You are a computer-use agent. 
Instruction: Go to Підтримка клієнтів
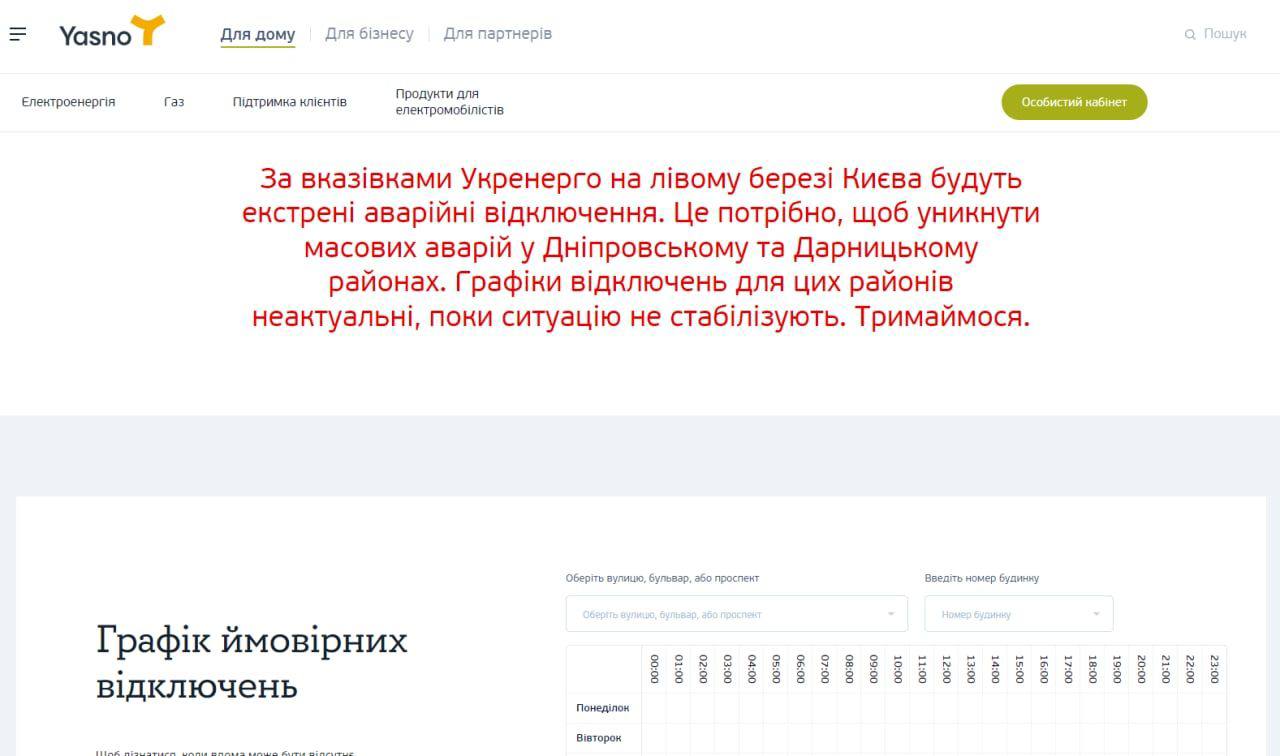[x=290, y=102]
